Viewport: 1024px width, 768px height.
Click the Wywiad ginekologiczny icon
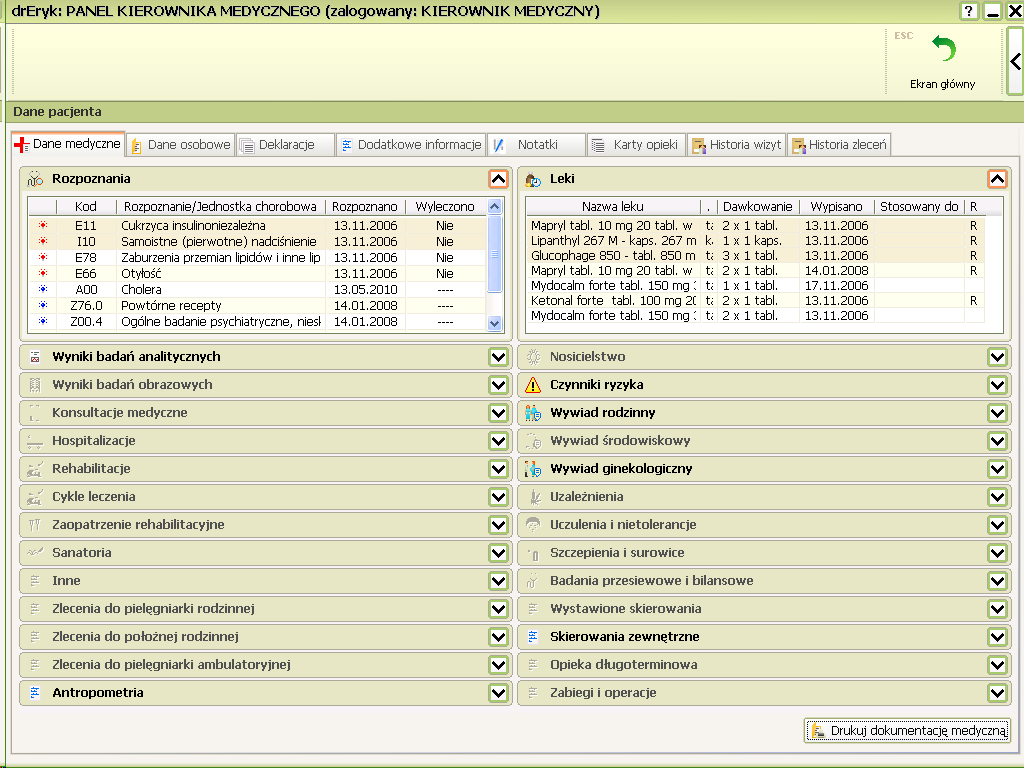533,469
